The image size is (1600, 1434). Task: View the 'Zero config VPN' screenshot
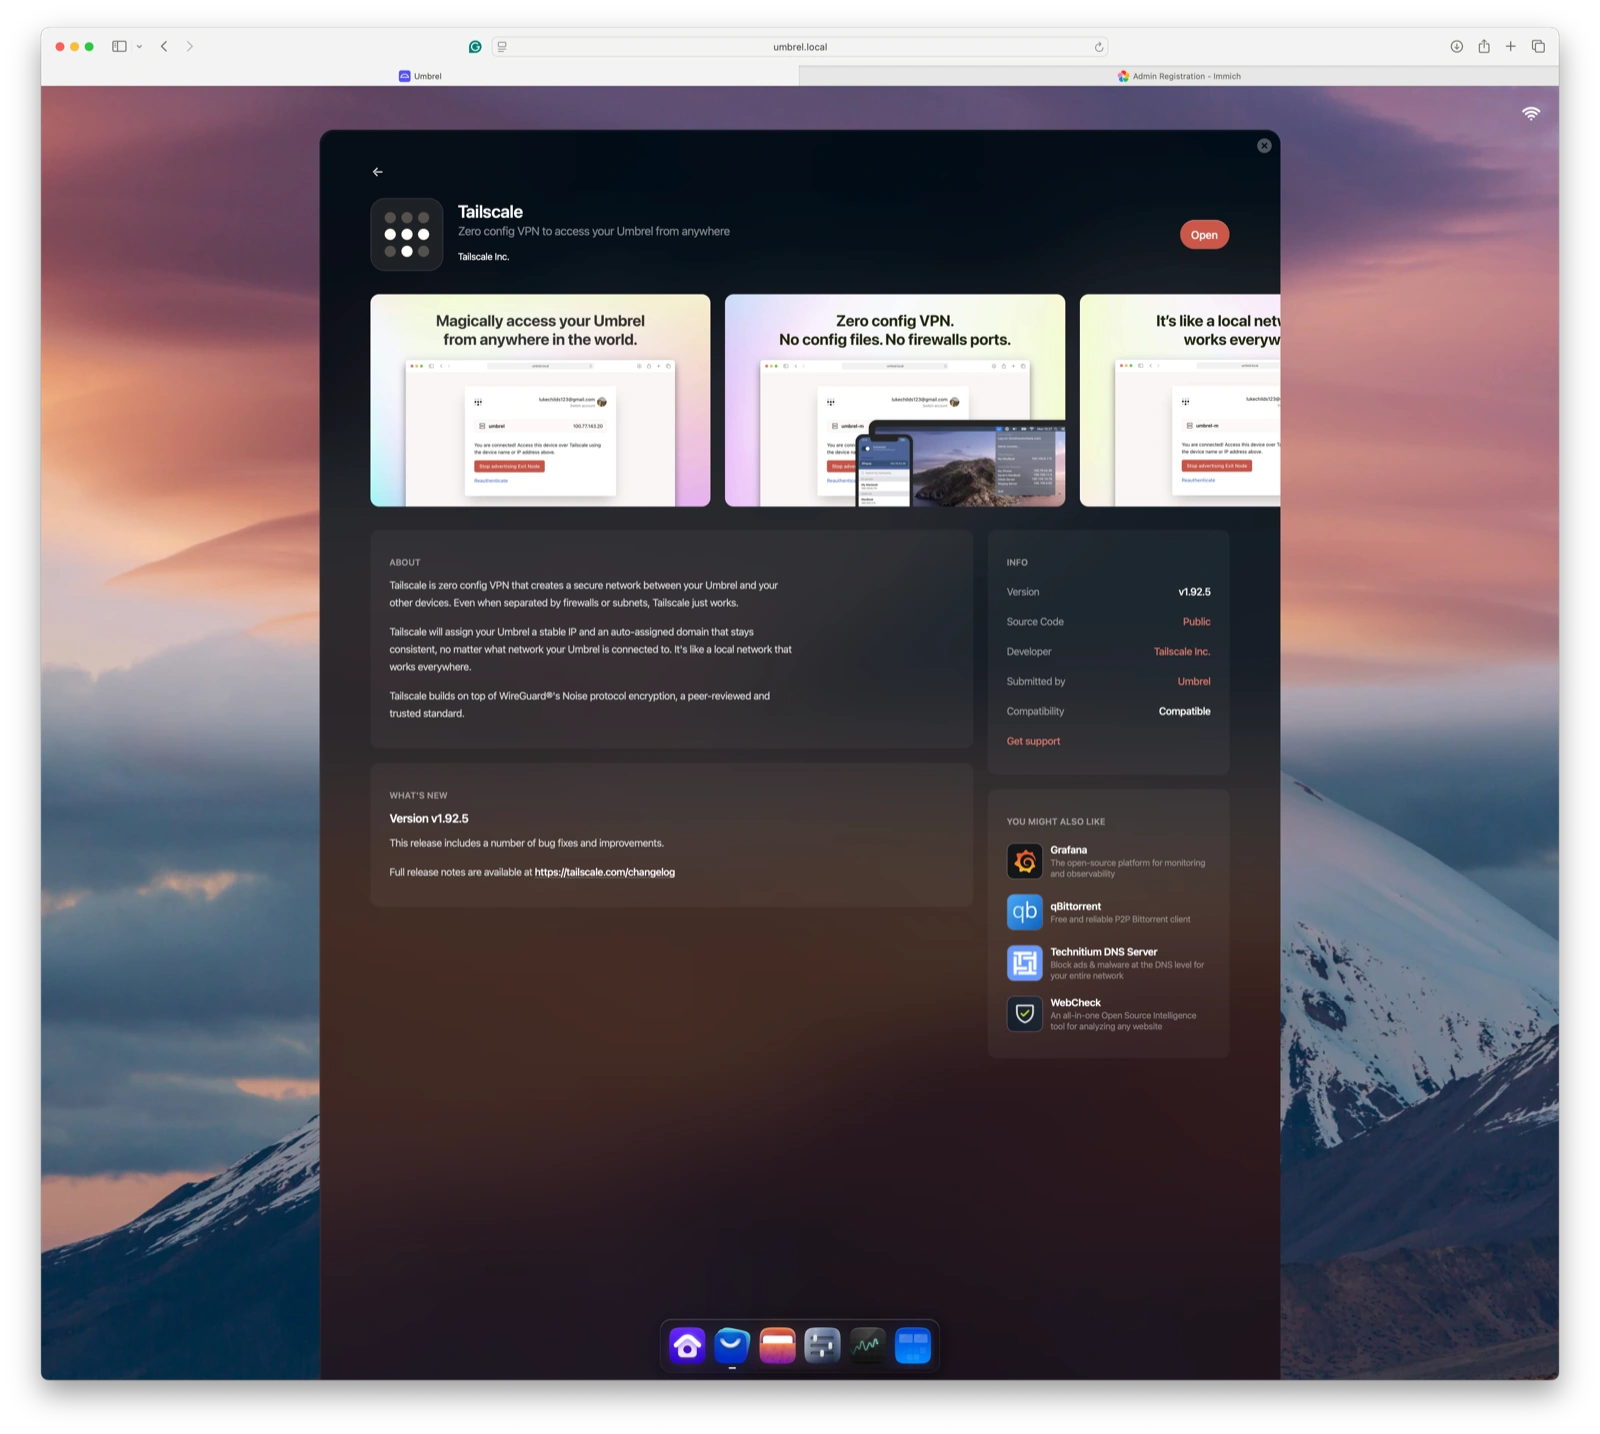point(895,400)
